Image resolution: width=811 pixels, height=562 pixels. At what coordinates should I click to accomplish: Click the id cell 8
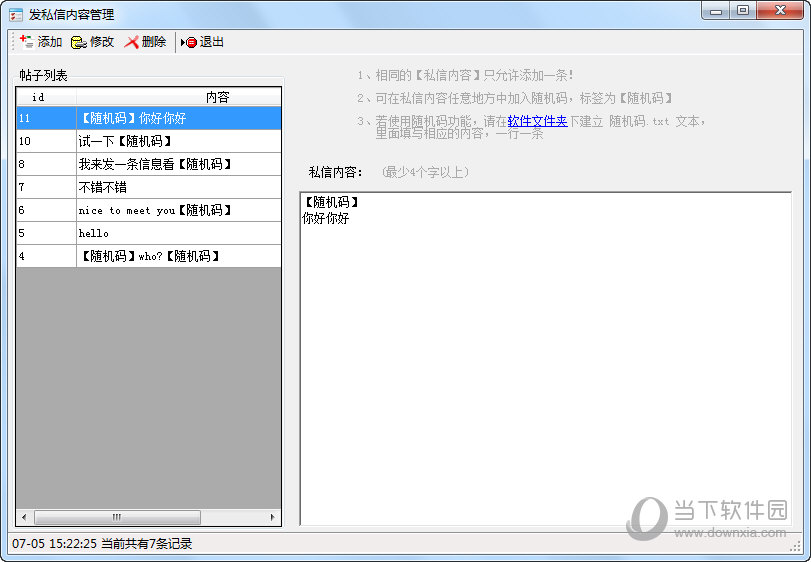(47, 164)
